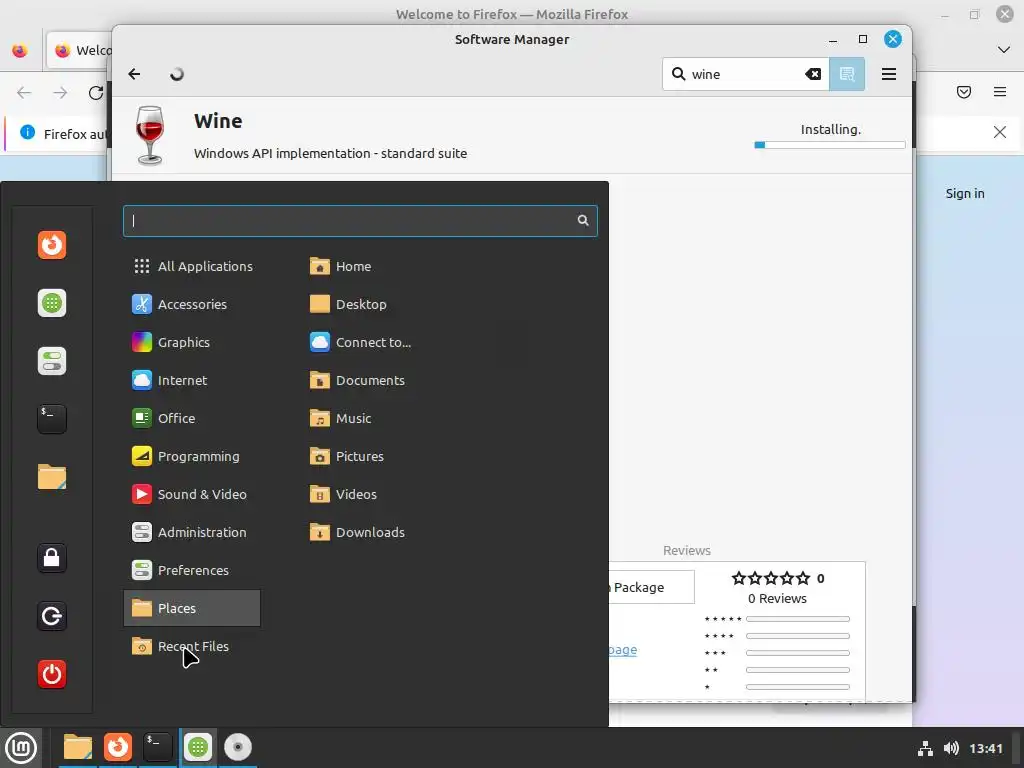1024x768 pixels.
Task: Click the one-star rating bar in Reviews
Action: (x=797, y=687)
